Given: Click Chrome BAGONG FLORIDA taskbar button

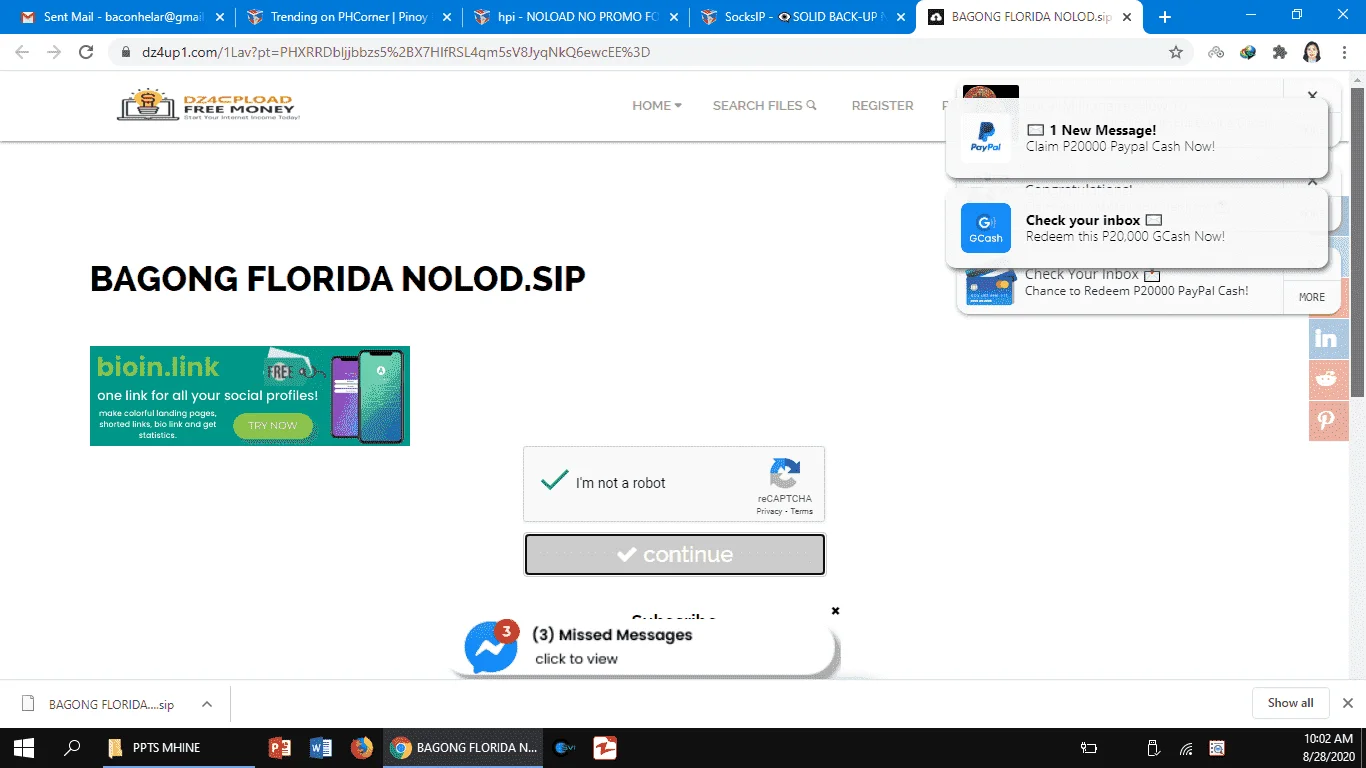Looking at the screenshot, I should [462, 747].
